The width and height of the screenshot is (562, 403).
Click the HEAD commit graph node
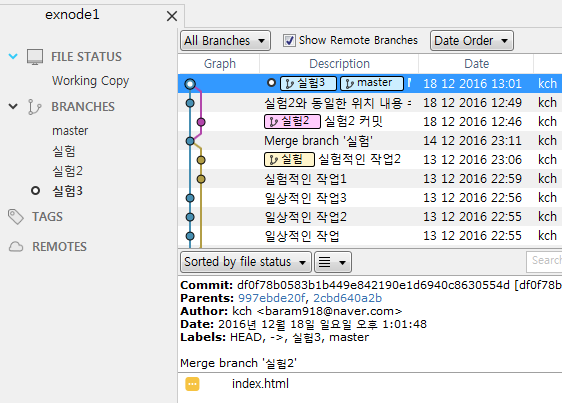pyautogui.click(x=190, y=84)
